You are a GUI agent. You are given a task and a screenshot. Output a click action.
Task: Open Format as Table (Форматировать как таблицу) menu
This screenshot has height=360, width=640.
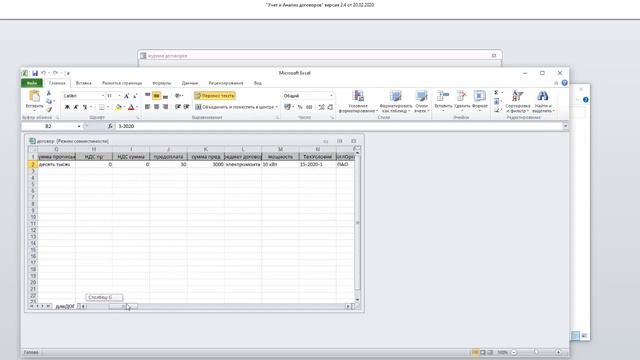pyautogui.click(x=395, y=102)
